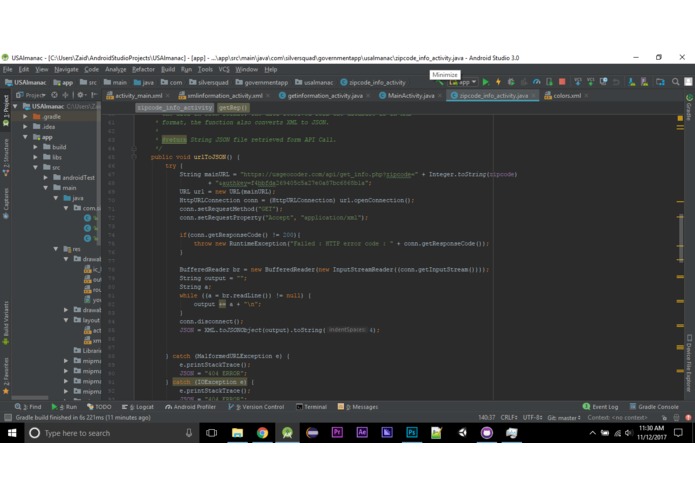
Task: Click the attach debugger to process icon
Action: tap(550, 82)
